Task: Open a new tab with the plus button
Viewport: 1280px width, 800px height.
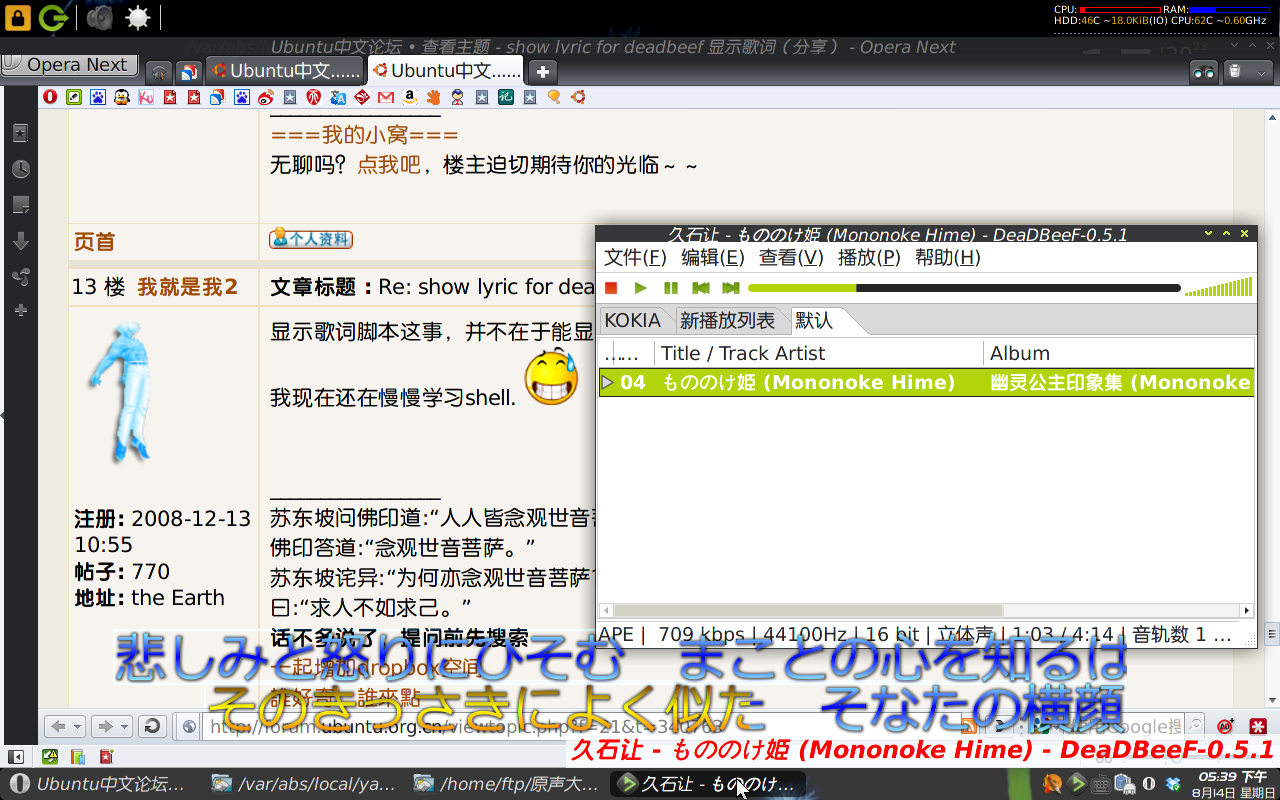Action: [x=542, y=71]
